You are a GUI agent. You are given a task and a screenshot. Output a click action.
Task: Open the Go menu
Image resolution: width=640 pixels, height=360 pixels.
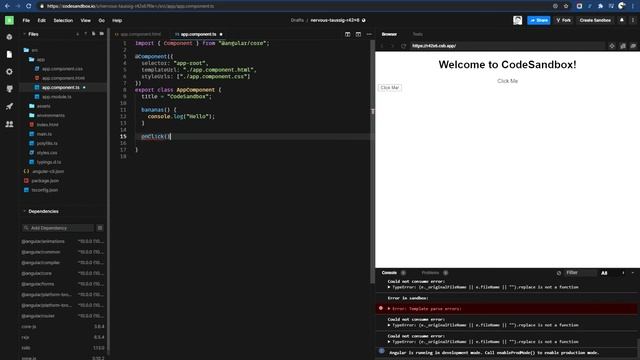pos(102,20)
